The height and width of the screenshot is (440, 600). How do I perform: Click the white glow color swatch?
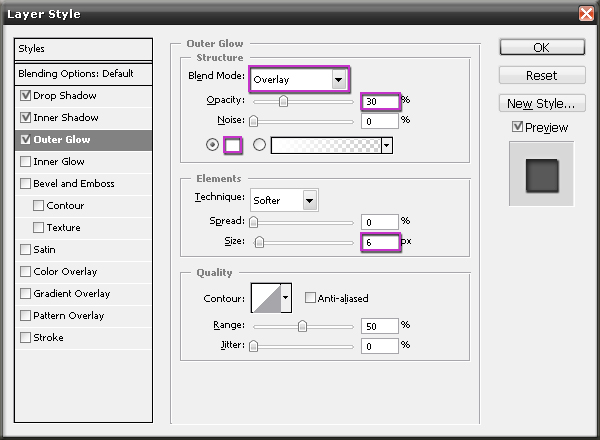[x=233, y=145]
